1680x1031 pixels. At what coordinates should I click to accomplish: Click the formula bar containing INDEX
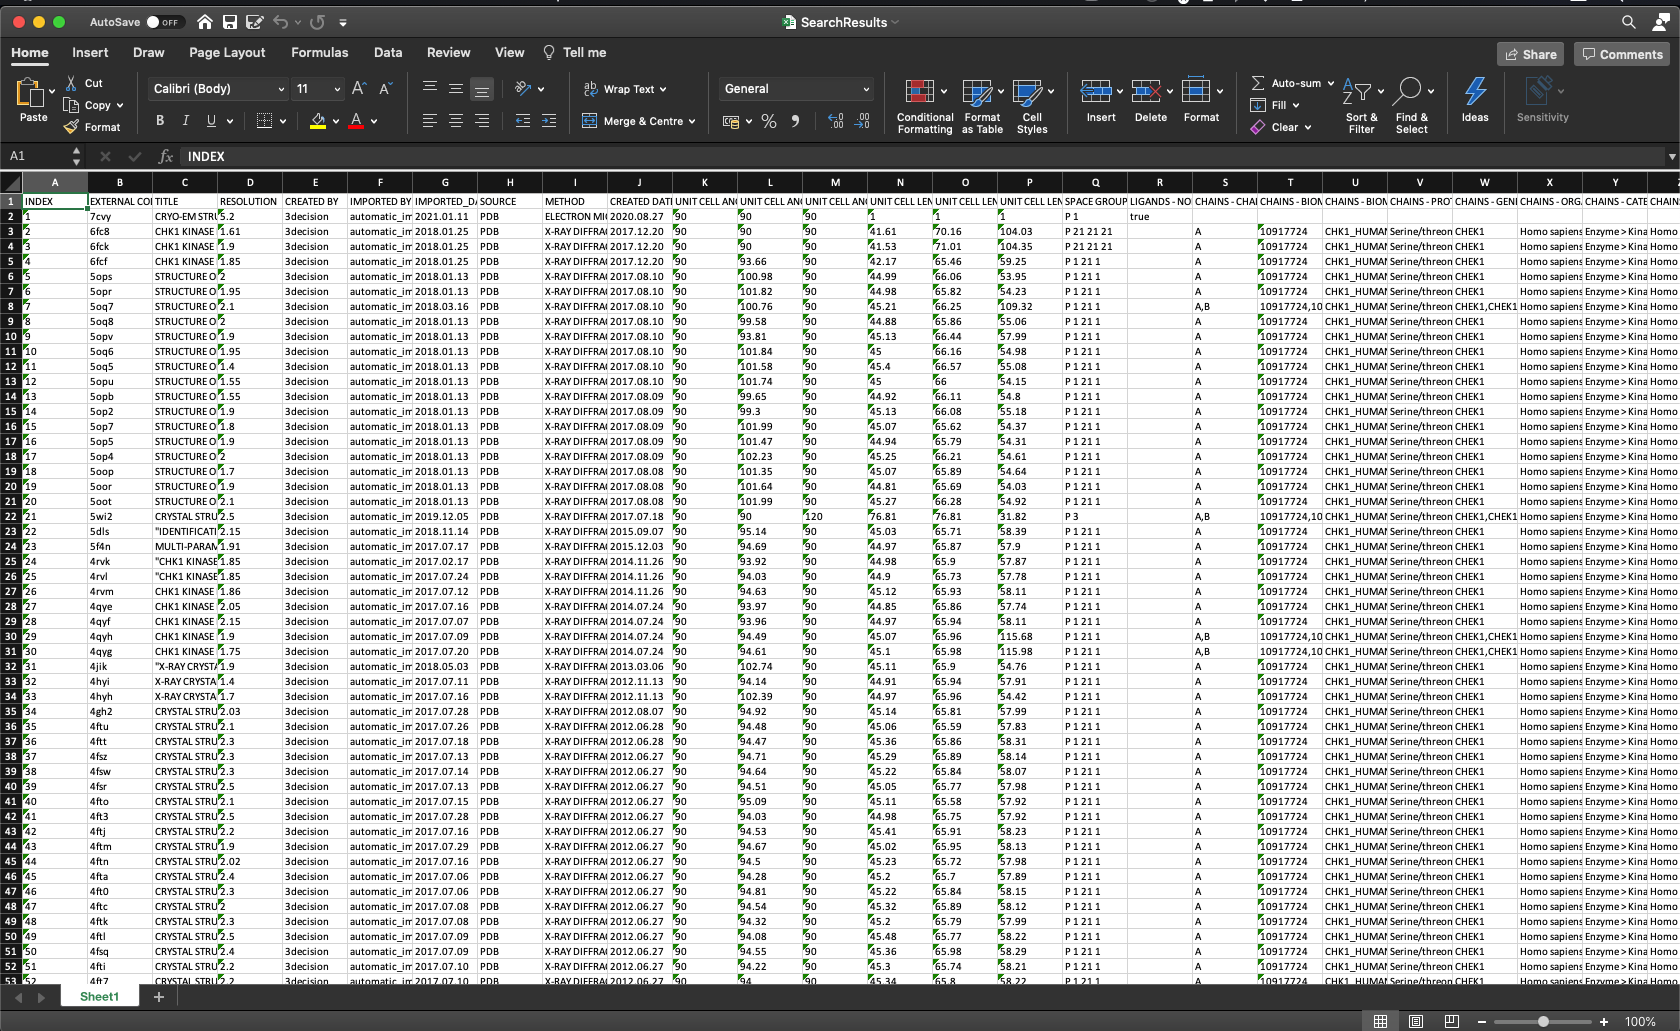point(920,156)
